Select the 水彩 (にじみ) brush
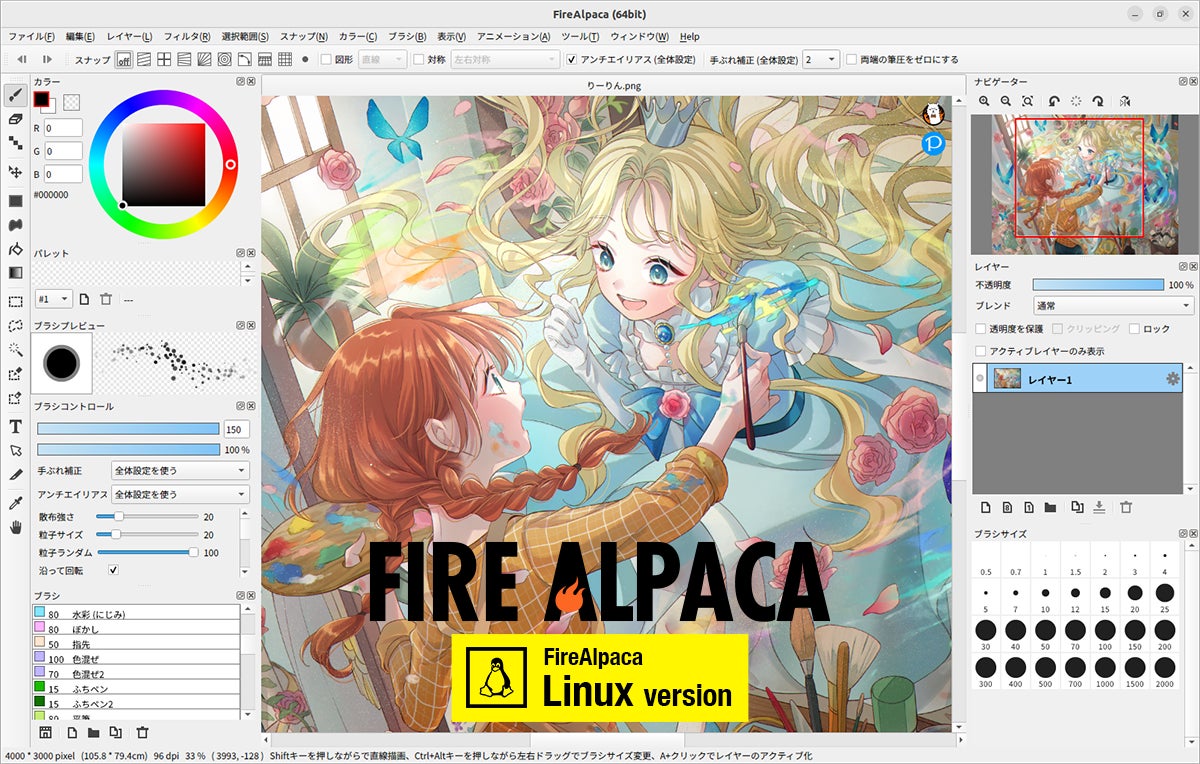This screenshot has height=764, width=1200. point(137,613)
